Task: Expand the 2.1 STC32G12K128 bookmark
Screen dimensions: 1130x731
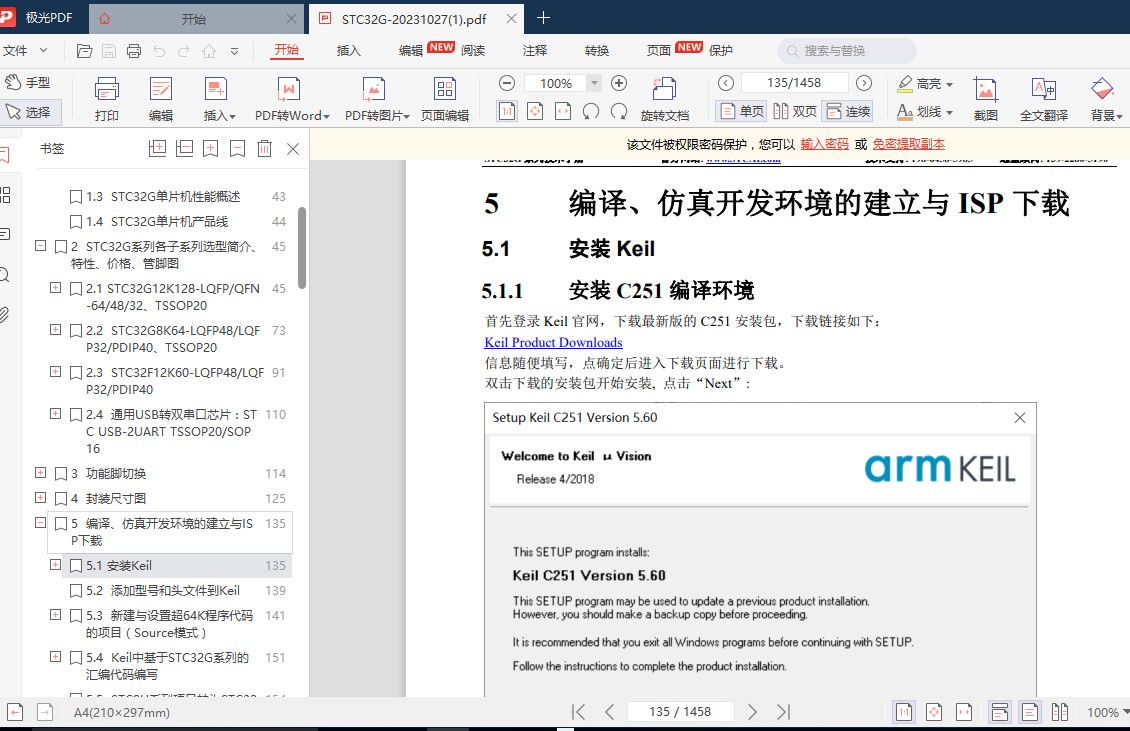Action: coord(55,288)
